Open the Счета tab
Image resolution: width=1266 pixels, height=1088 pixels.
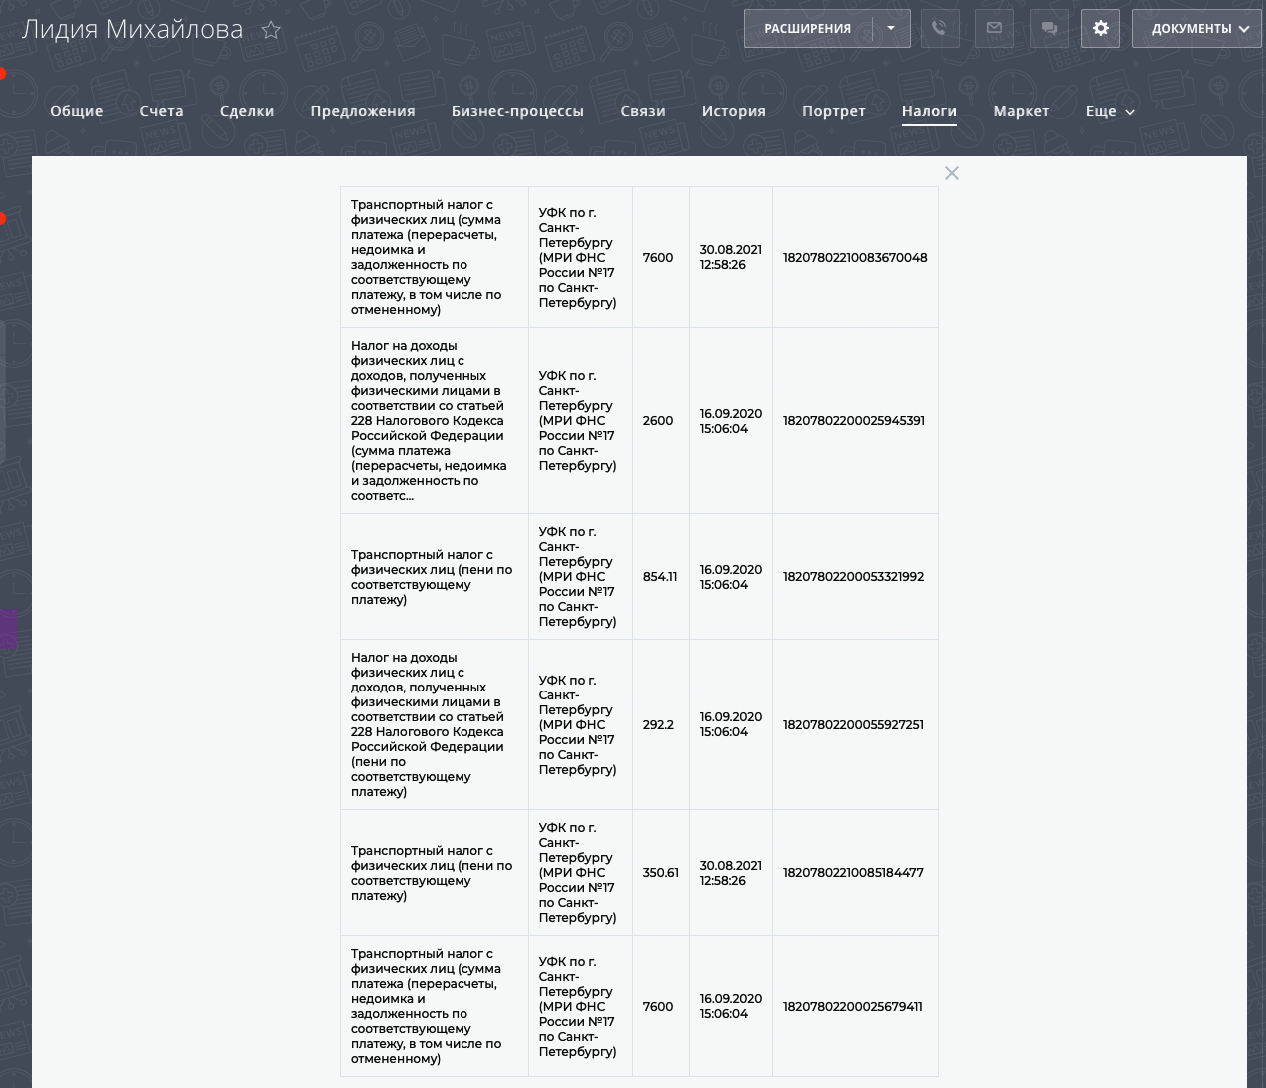[x=161, y=111]
